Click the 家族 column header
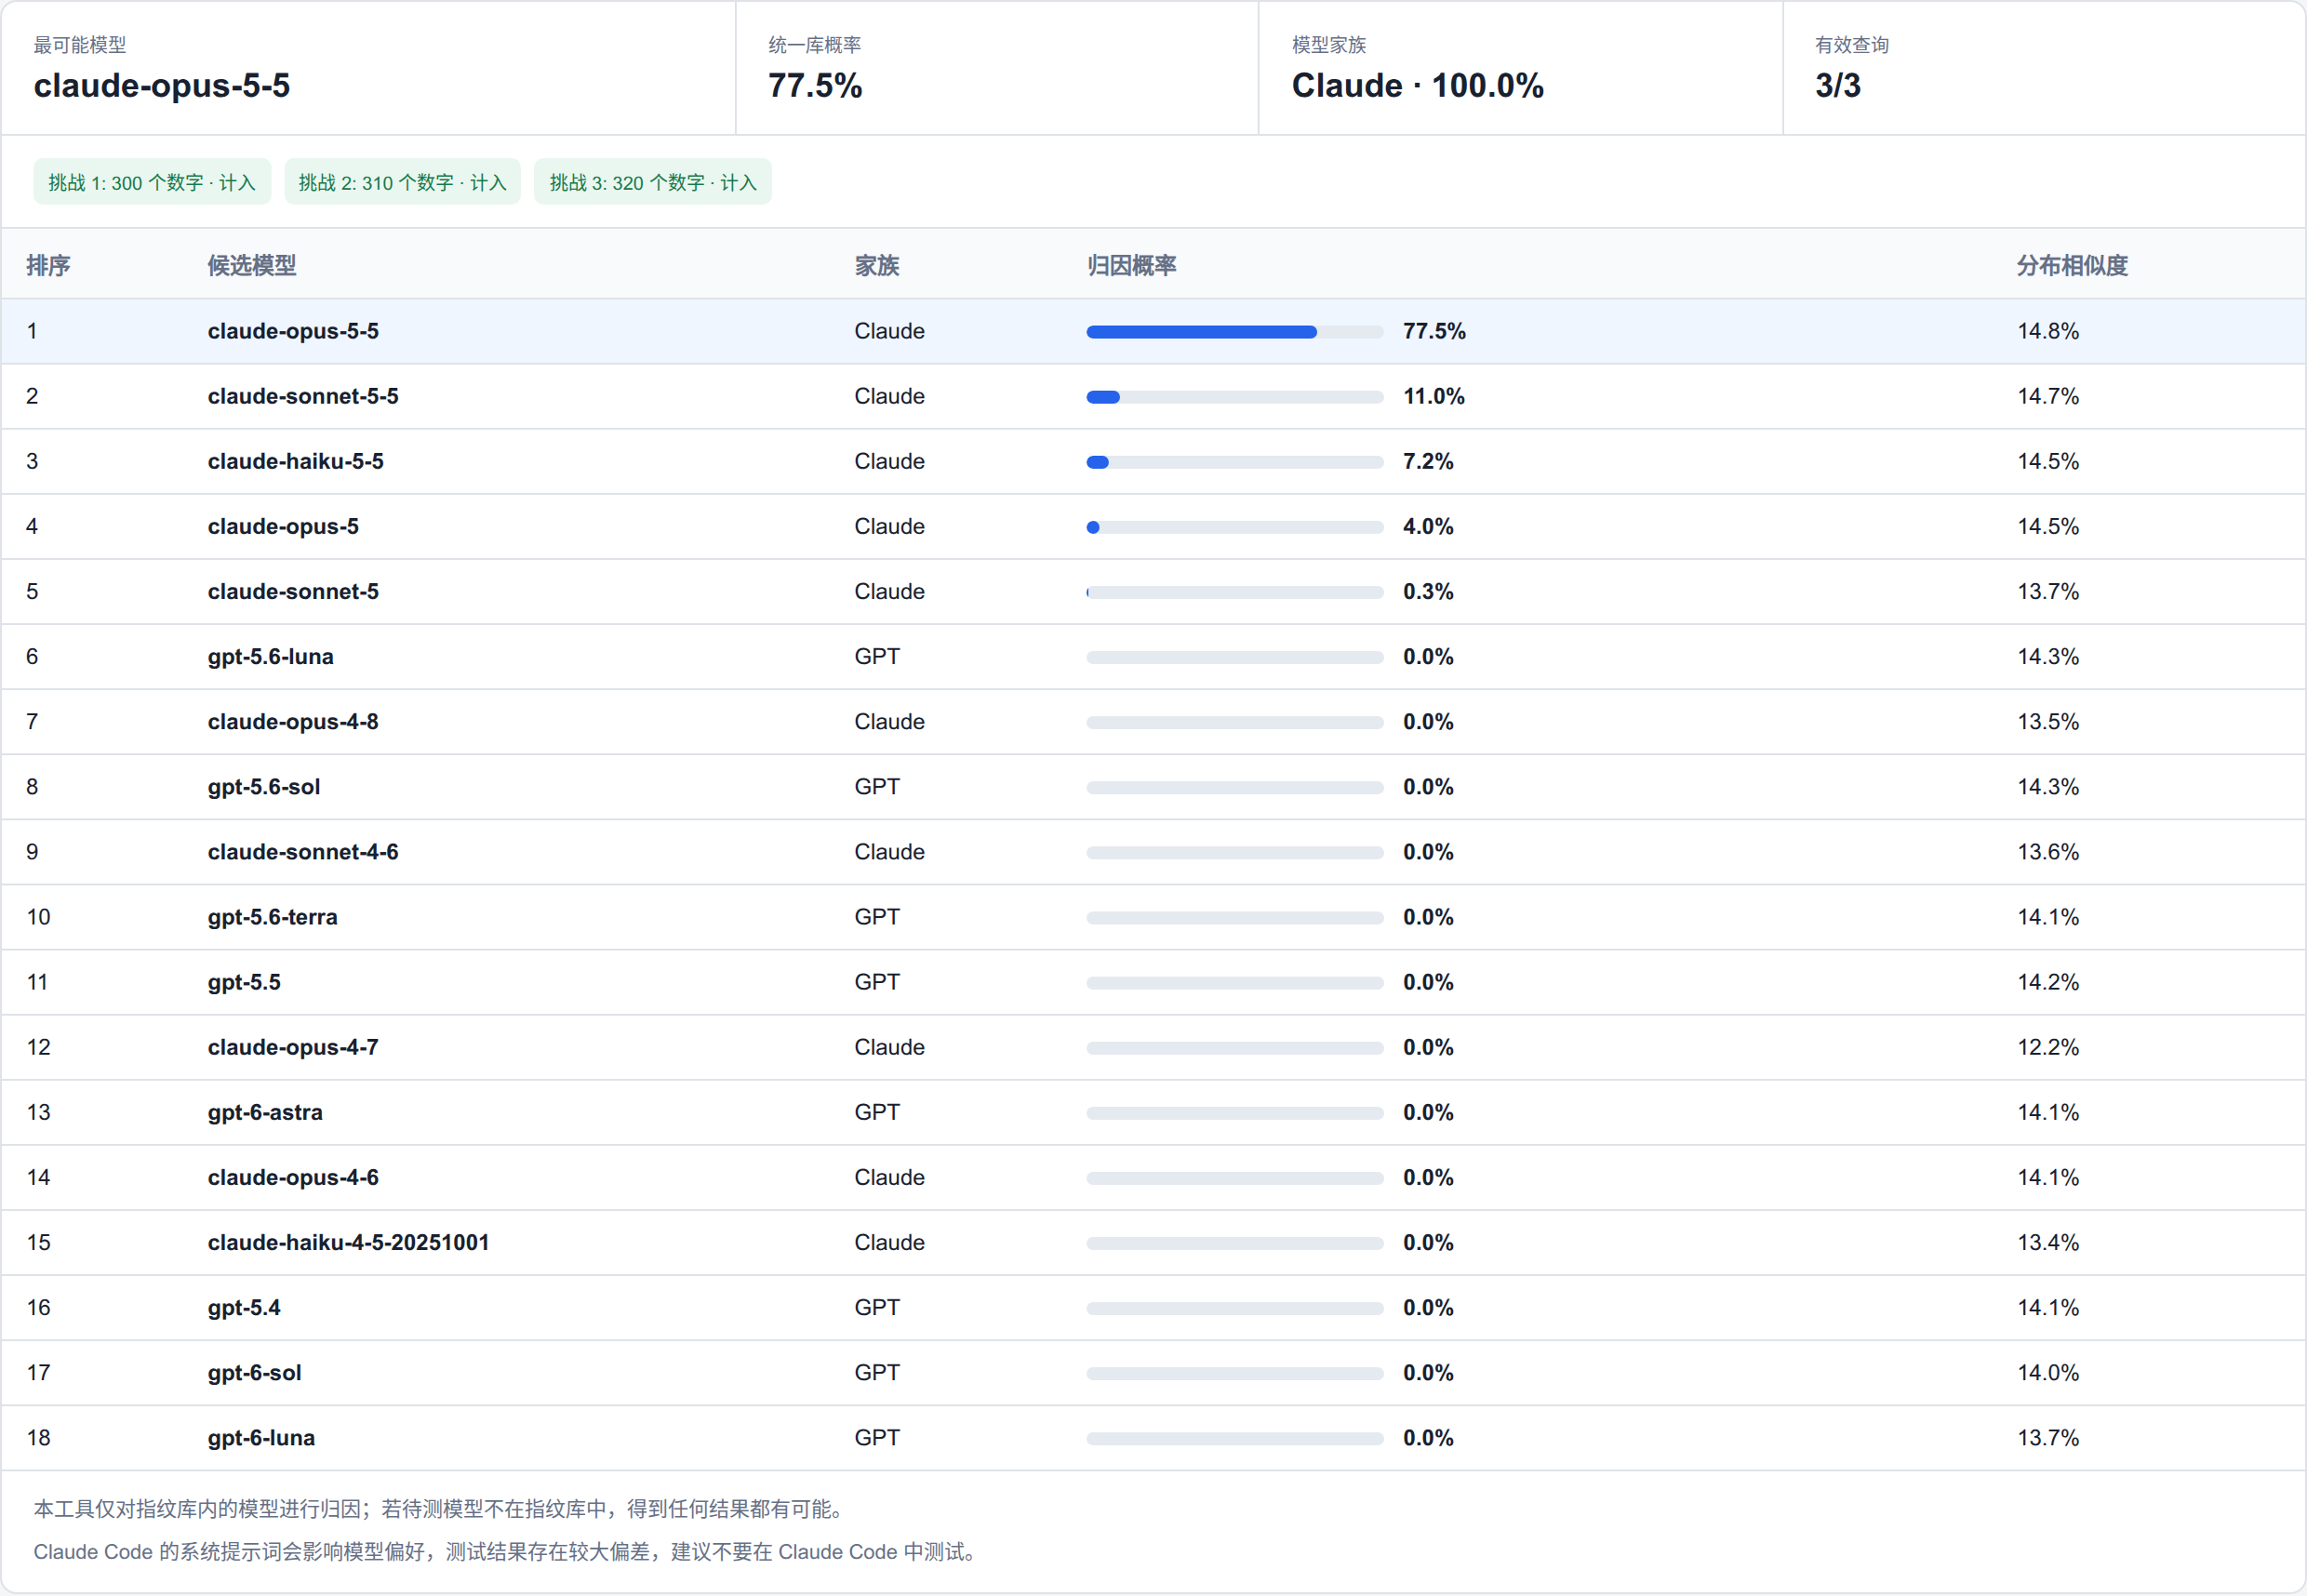This screenshot has height=1596, width=2307. (x=877, y=265)
